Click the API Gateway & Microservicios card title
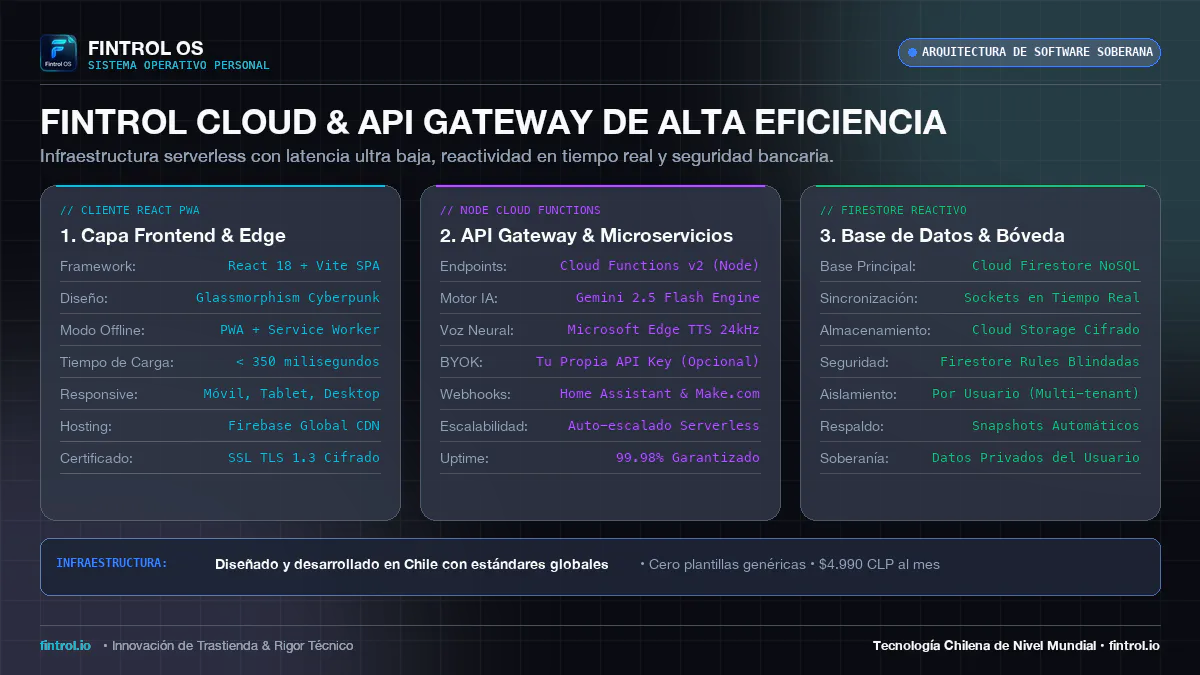Image resolution: width=1200 pixels, height=675 pixels. (x=587, y=236)
